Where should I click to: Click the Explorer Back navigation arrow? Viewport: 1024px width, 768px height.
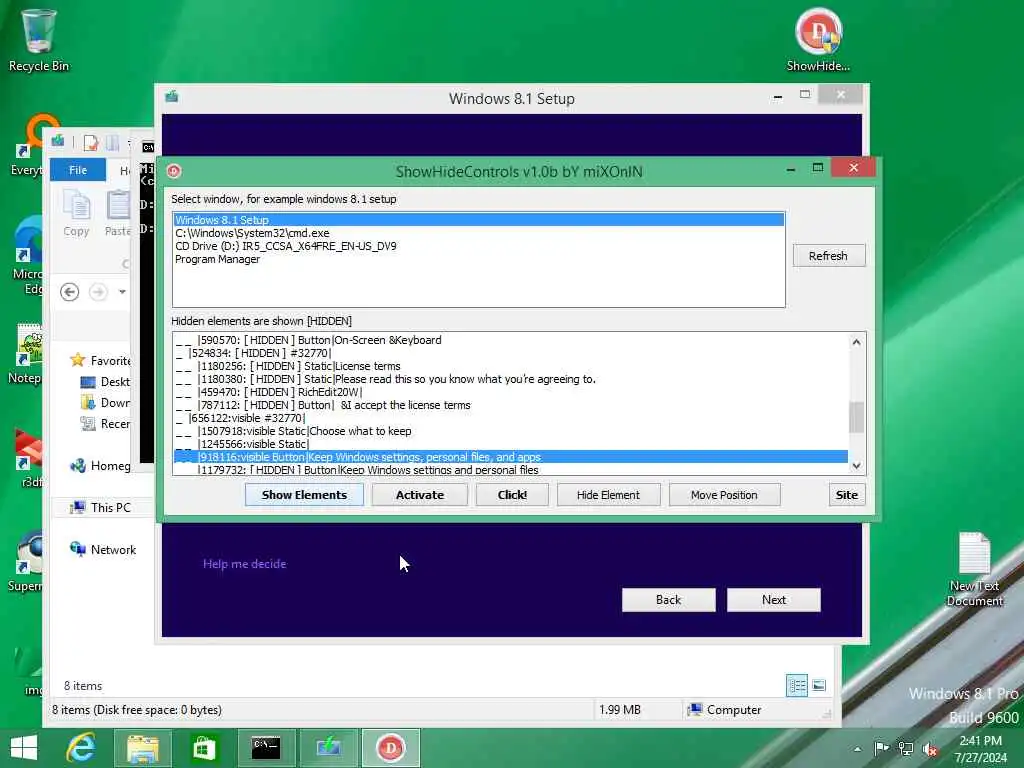(70, 291)
